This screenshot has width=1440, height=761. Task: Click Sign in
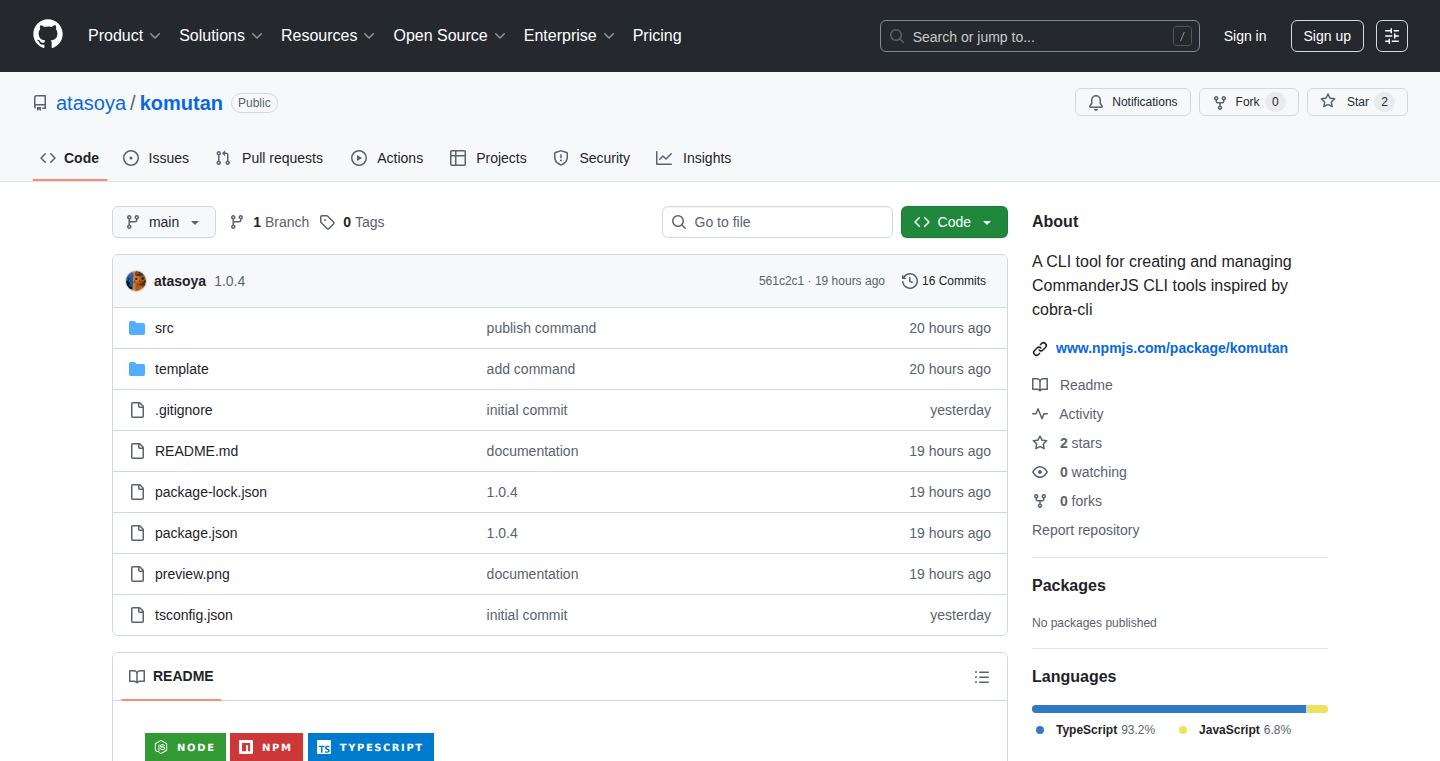[1245, 36]
